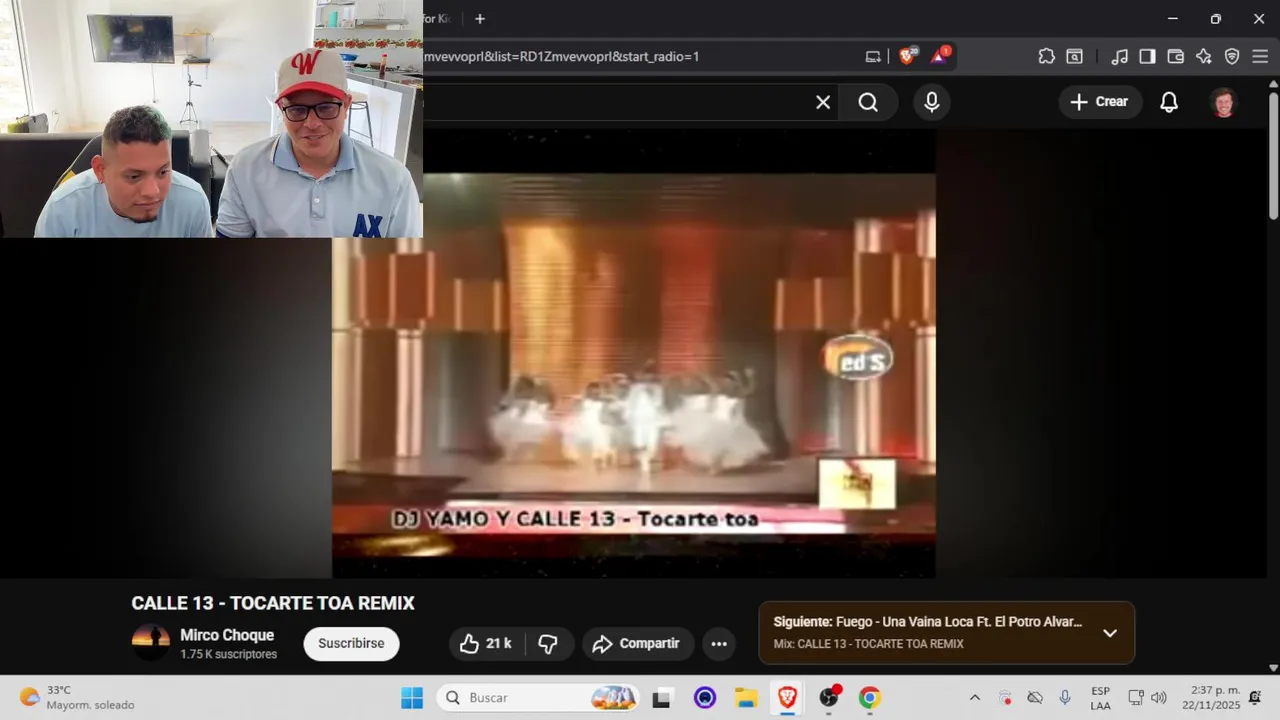1280x720 pixels.
Task: Click the cloud sync disabled tray icon
Action: click(1035, 698)
